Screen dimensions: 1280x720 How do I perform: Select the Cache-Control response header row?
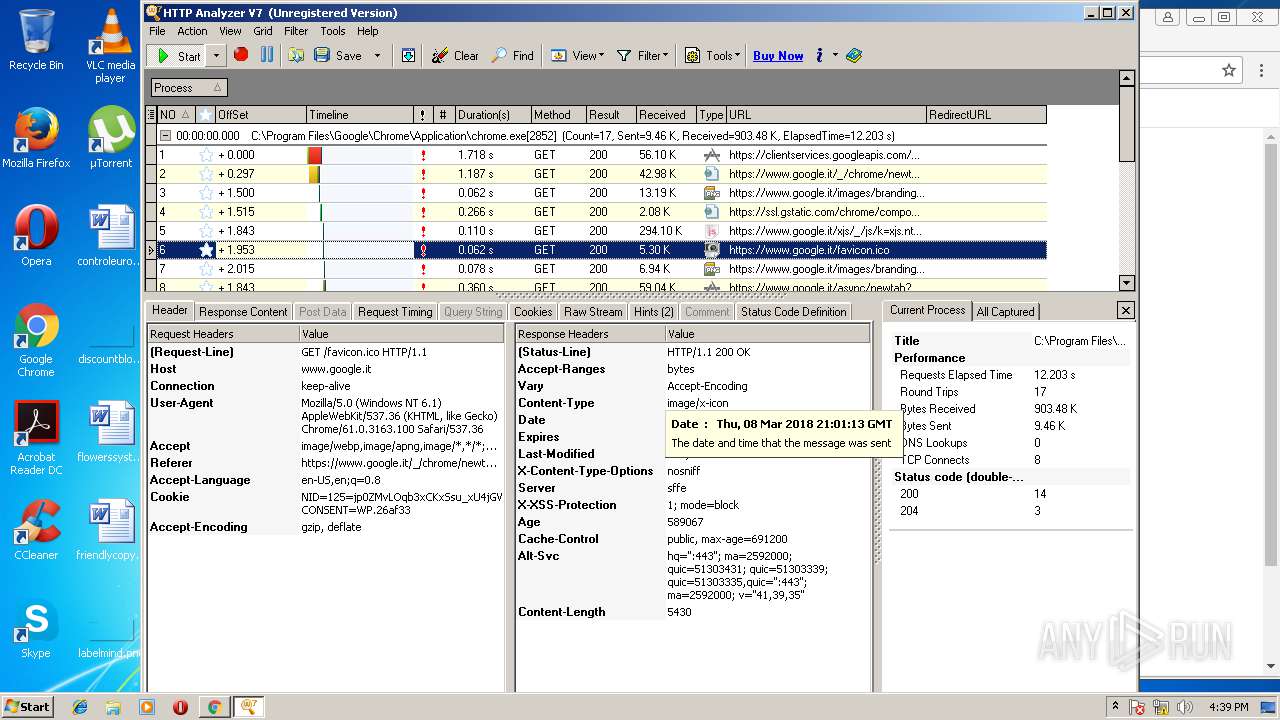[x=693, y=539]
